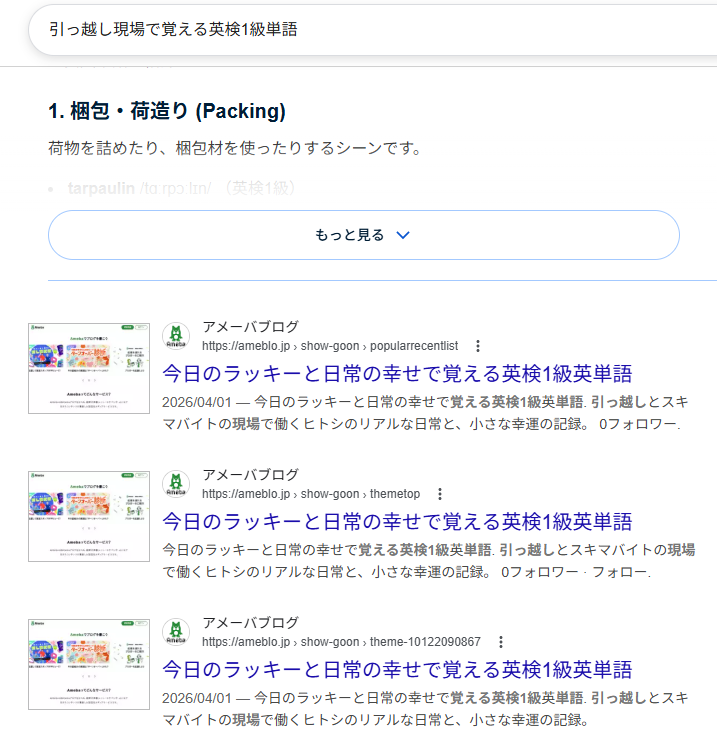
Task: Click the ameblo.jp › show-goon › themetop URL
Action: (x=310, y=494)
